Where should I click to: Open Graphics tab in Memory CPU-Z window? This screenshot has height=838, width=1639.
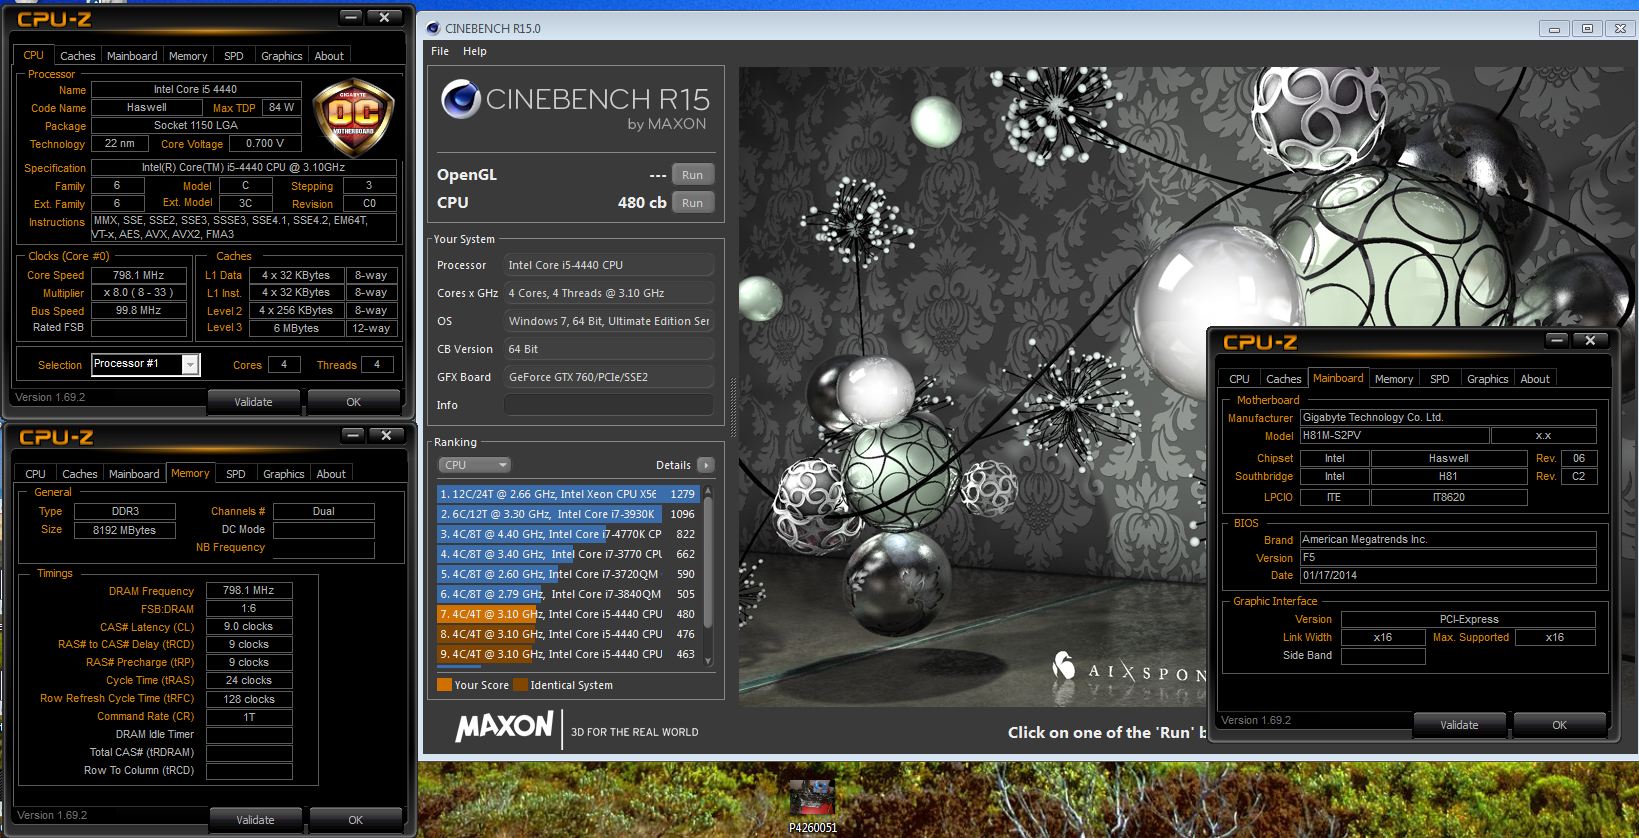(x=283, y=474)
